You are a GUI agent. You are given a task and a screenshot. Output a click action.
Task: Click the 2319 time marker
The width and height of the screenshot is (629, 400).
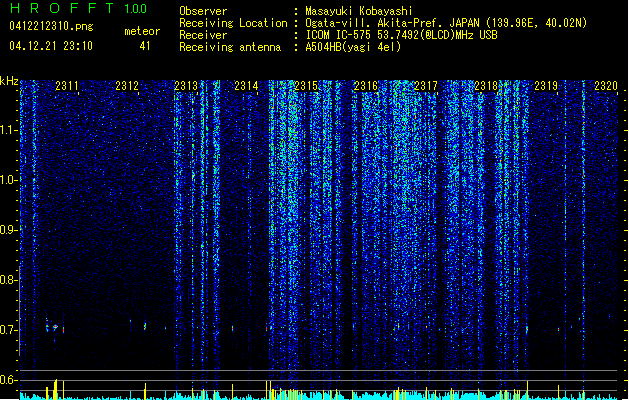click(x=546, y=86)
